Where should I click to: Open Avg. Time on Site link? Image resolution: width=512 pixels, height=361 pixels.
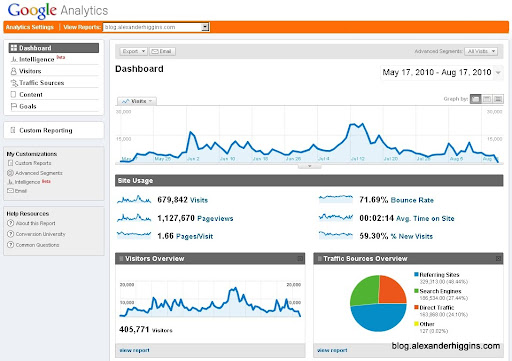point(425,219)
